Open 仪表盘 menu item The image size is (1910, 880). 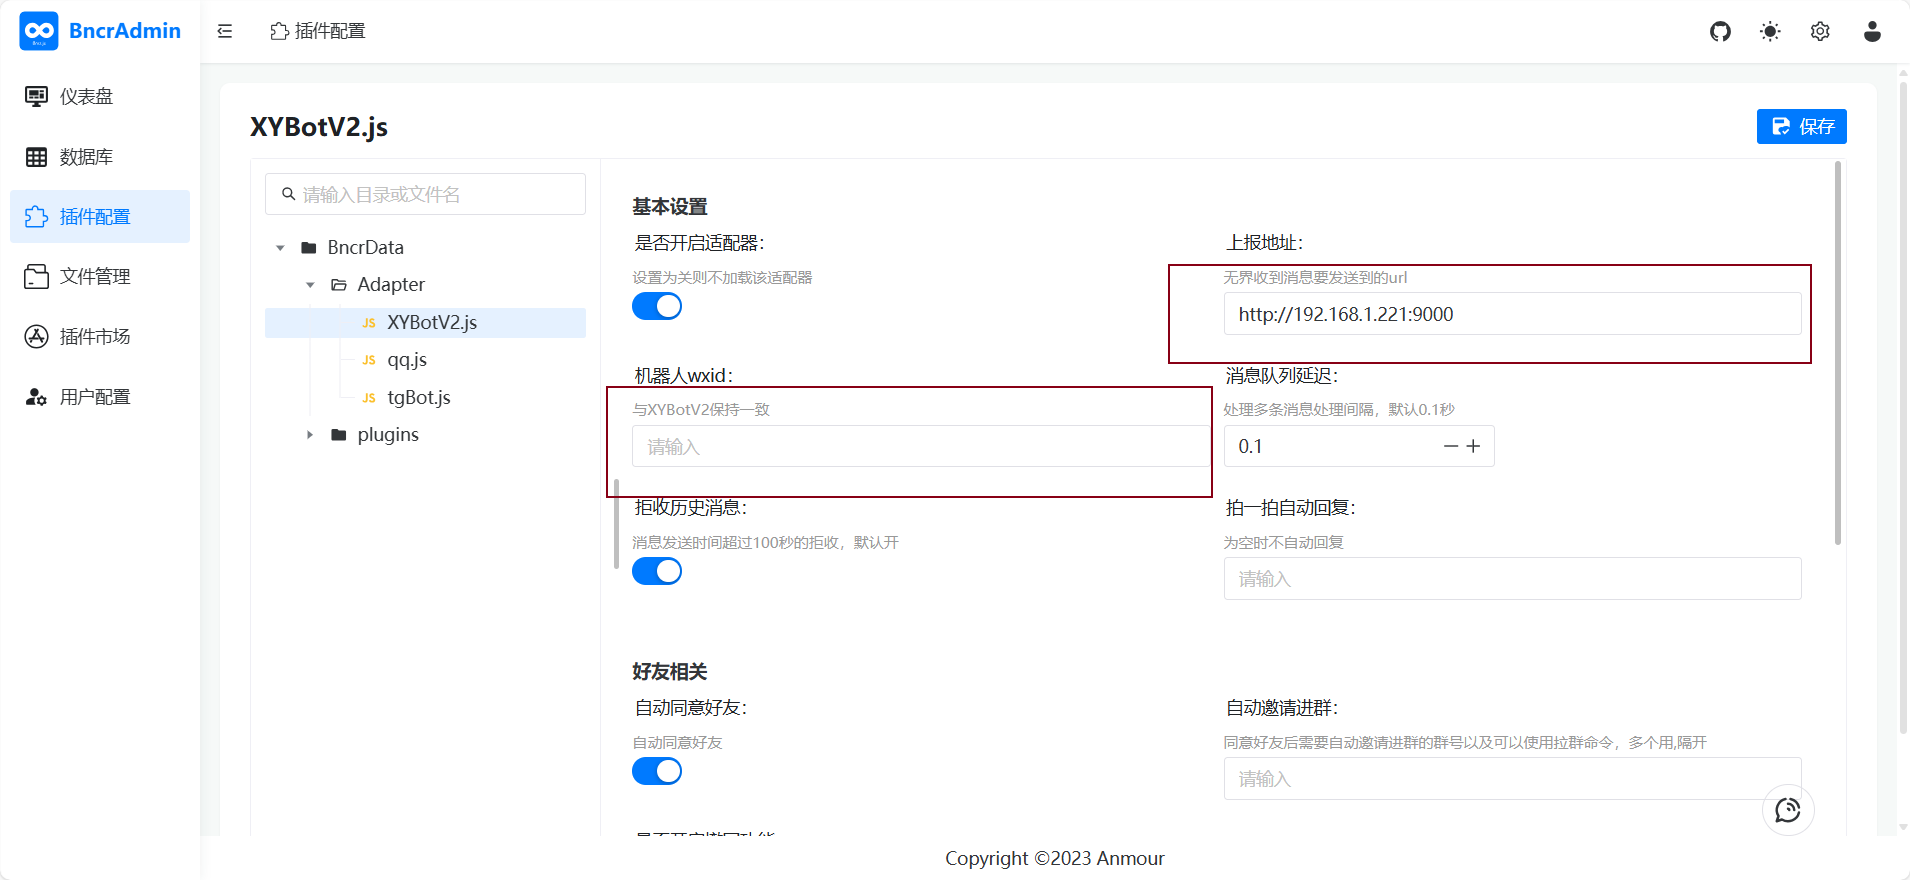[x=100, y=96]
